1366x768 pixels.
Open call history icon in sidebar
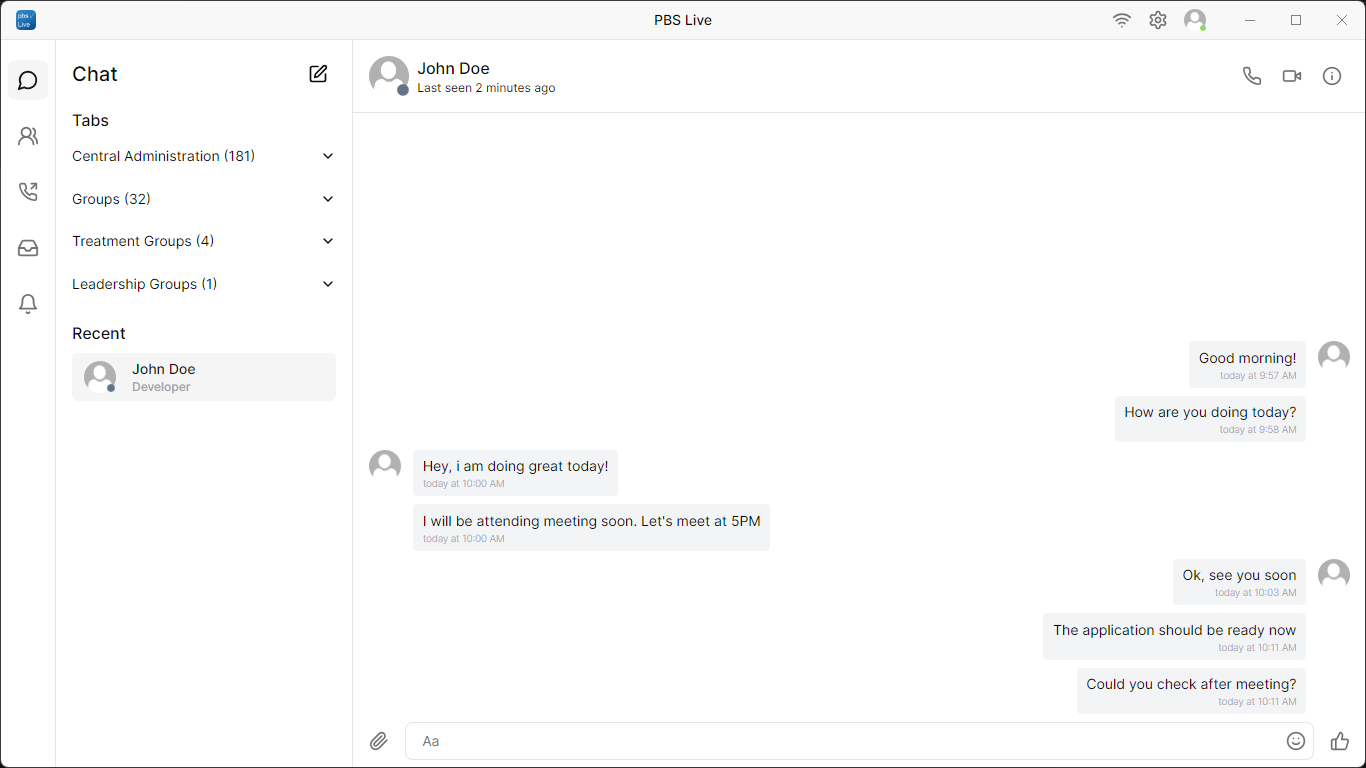point(28,192)
